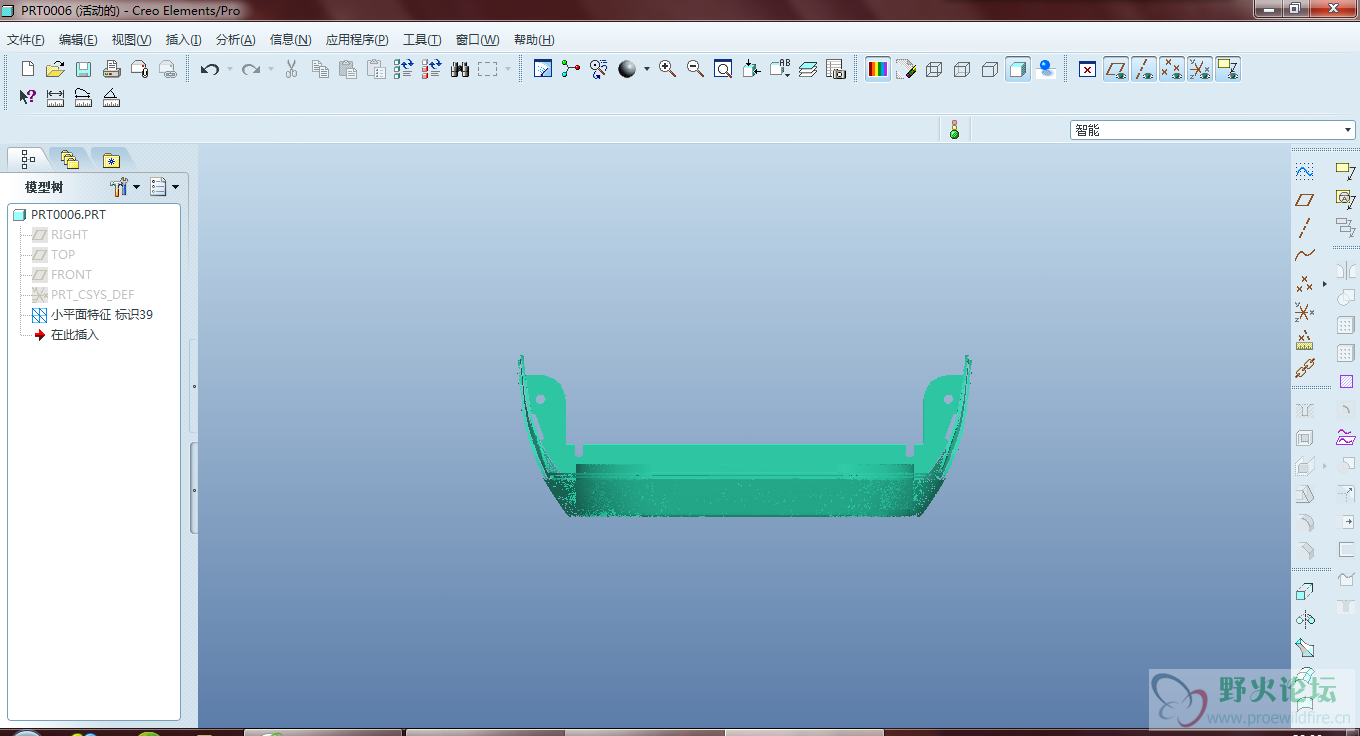The width and height of the screenshot is (1360, 736).
Task: Reorient the view icon
Action: point(751,69)
